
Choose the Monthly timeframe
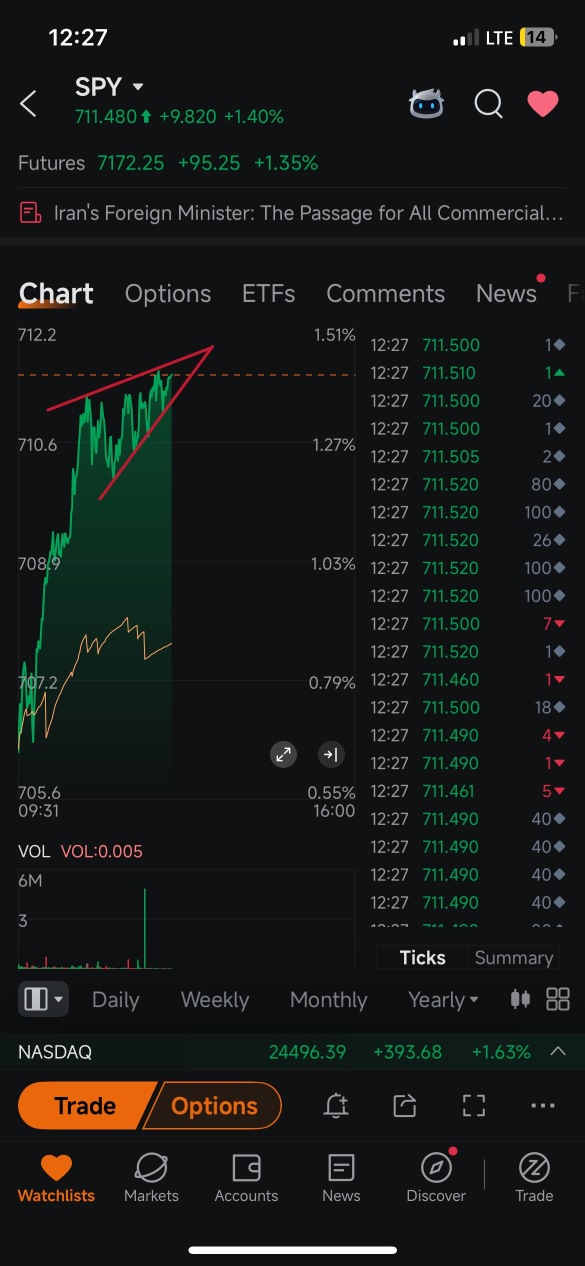328,999
